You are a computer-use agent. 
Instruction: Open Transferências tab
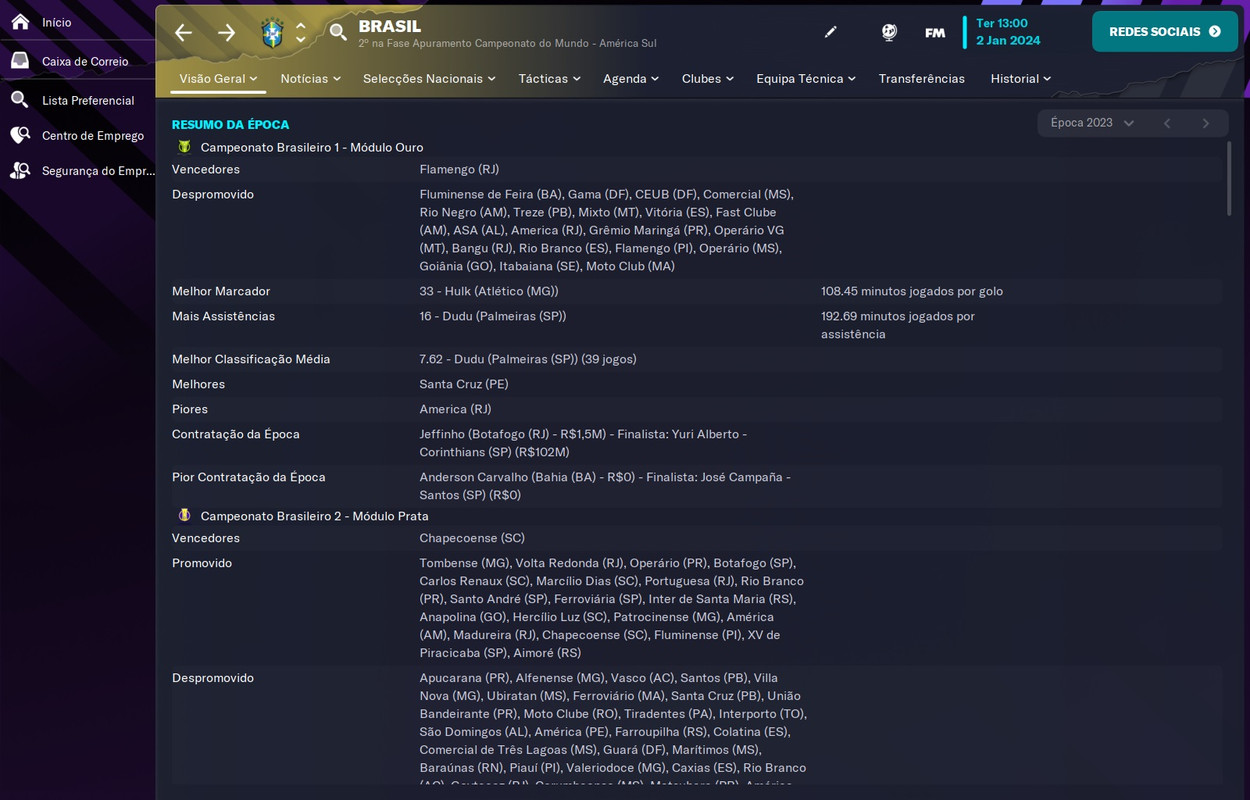[921, 78]
